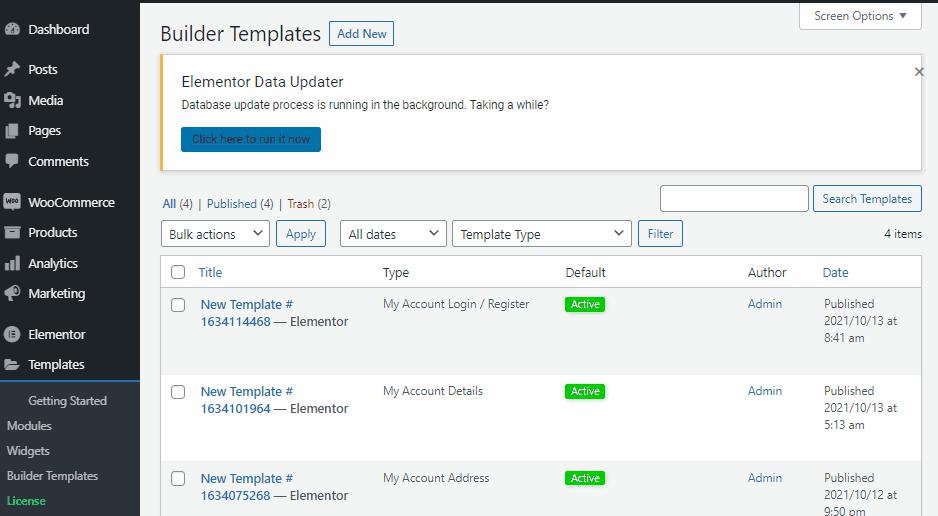
Task: Open the Media menu
Action: coord(45,100)
